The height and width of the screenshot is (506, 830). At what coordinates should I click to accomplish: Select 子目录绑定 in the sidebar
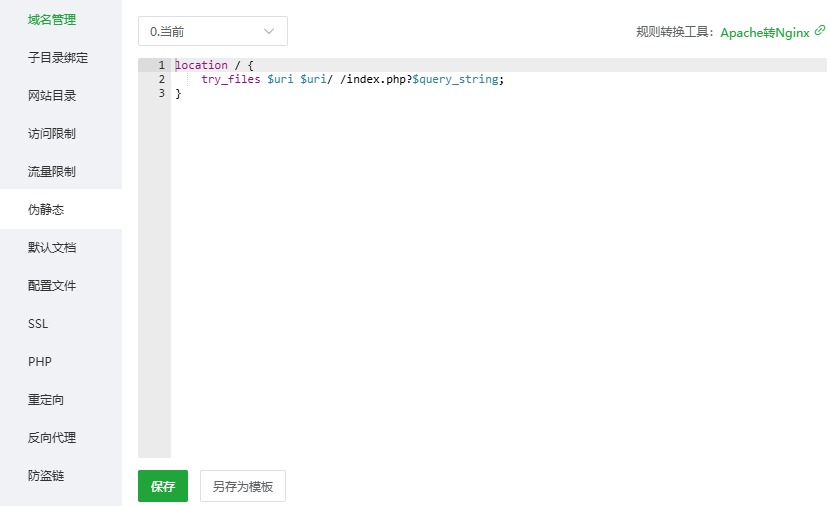(58, 57)
